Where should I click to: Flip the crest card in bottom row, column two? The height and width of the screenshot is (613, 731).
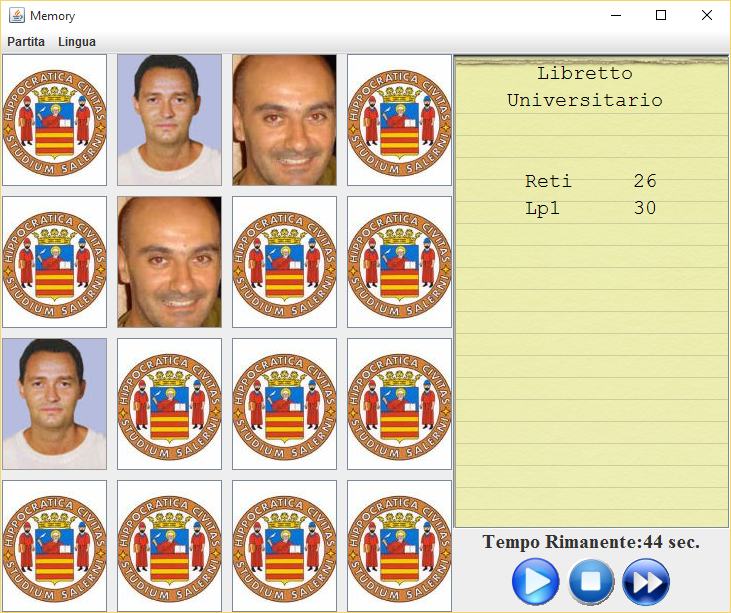169,546
